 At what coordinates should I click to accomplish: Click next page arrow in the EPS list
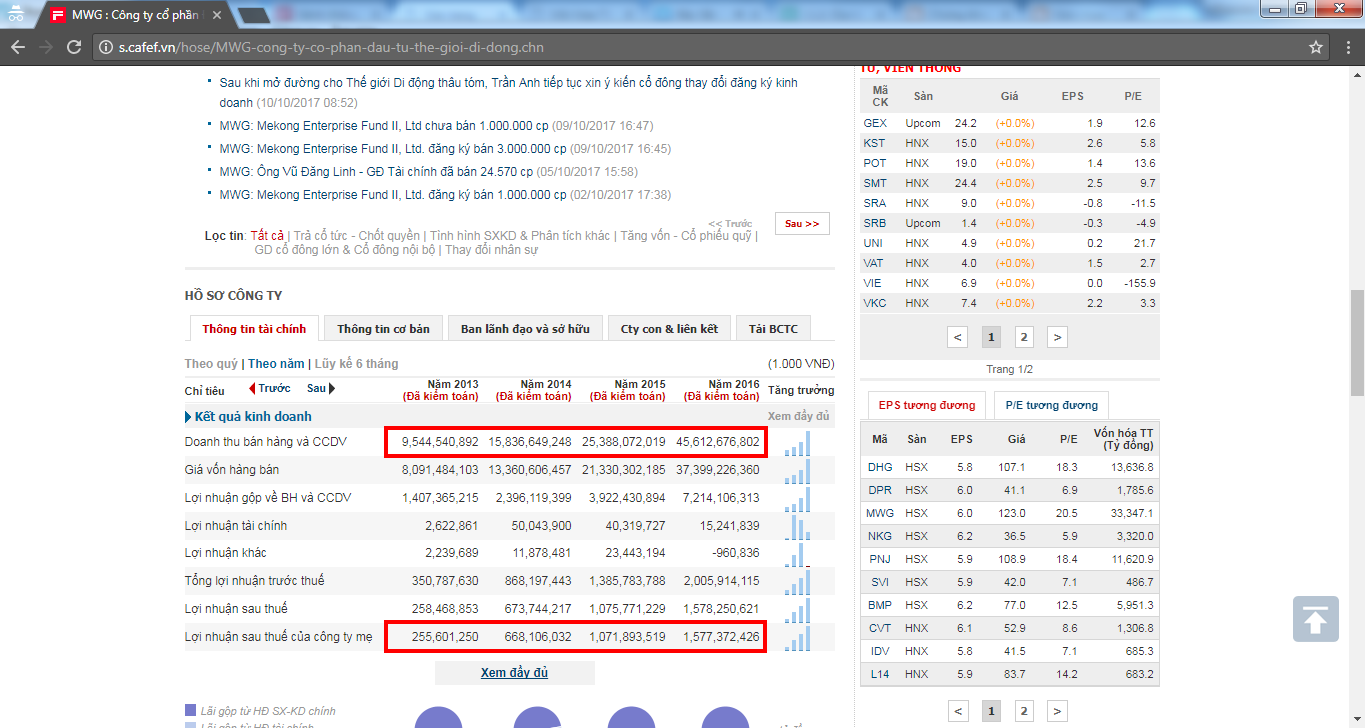1057,711
